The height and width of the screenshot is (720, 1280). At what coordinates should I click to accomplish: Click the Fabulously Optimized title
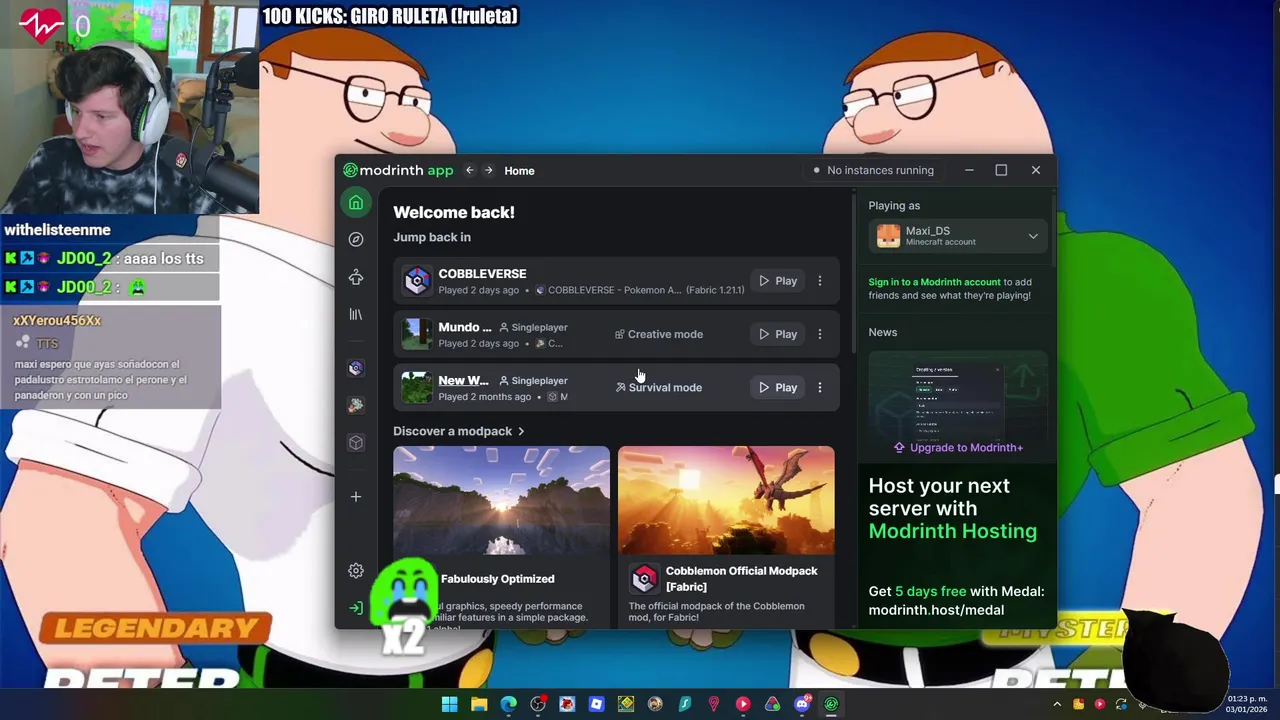pos(497,579)
